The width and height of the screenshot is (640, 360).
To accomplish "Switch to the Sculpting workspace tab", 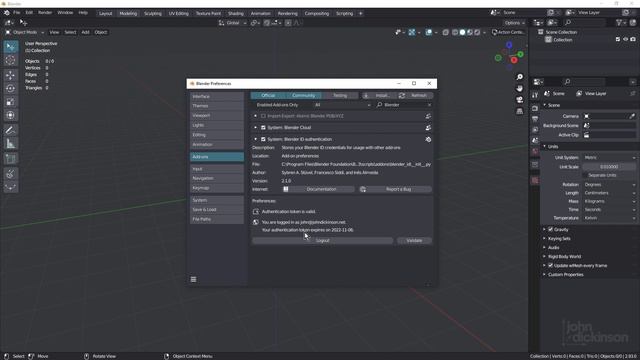I will tap(153, 13).
